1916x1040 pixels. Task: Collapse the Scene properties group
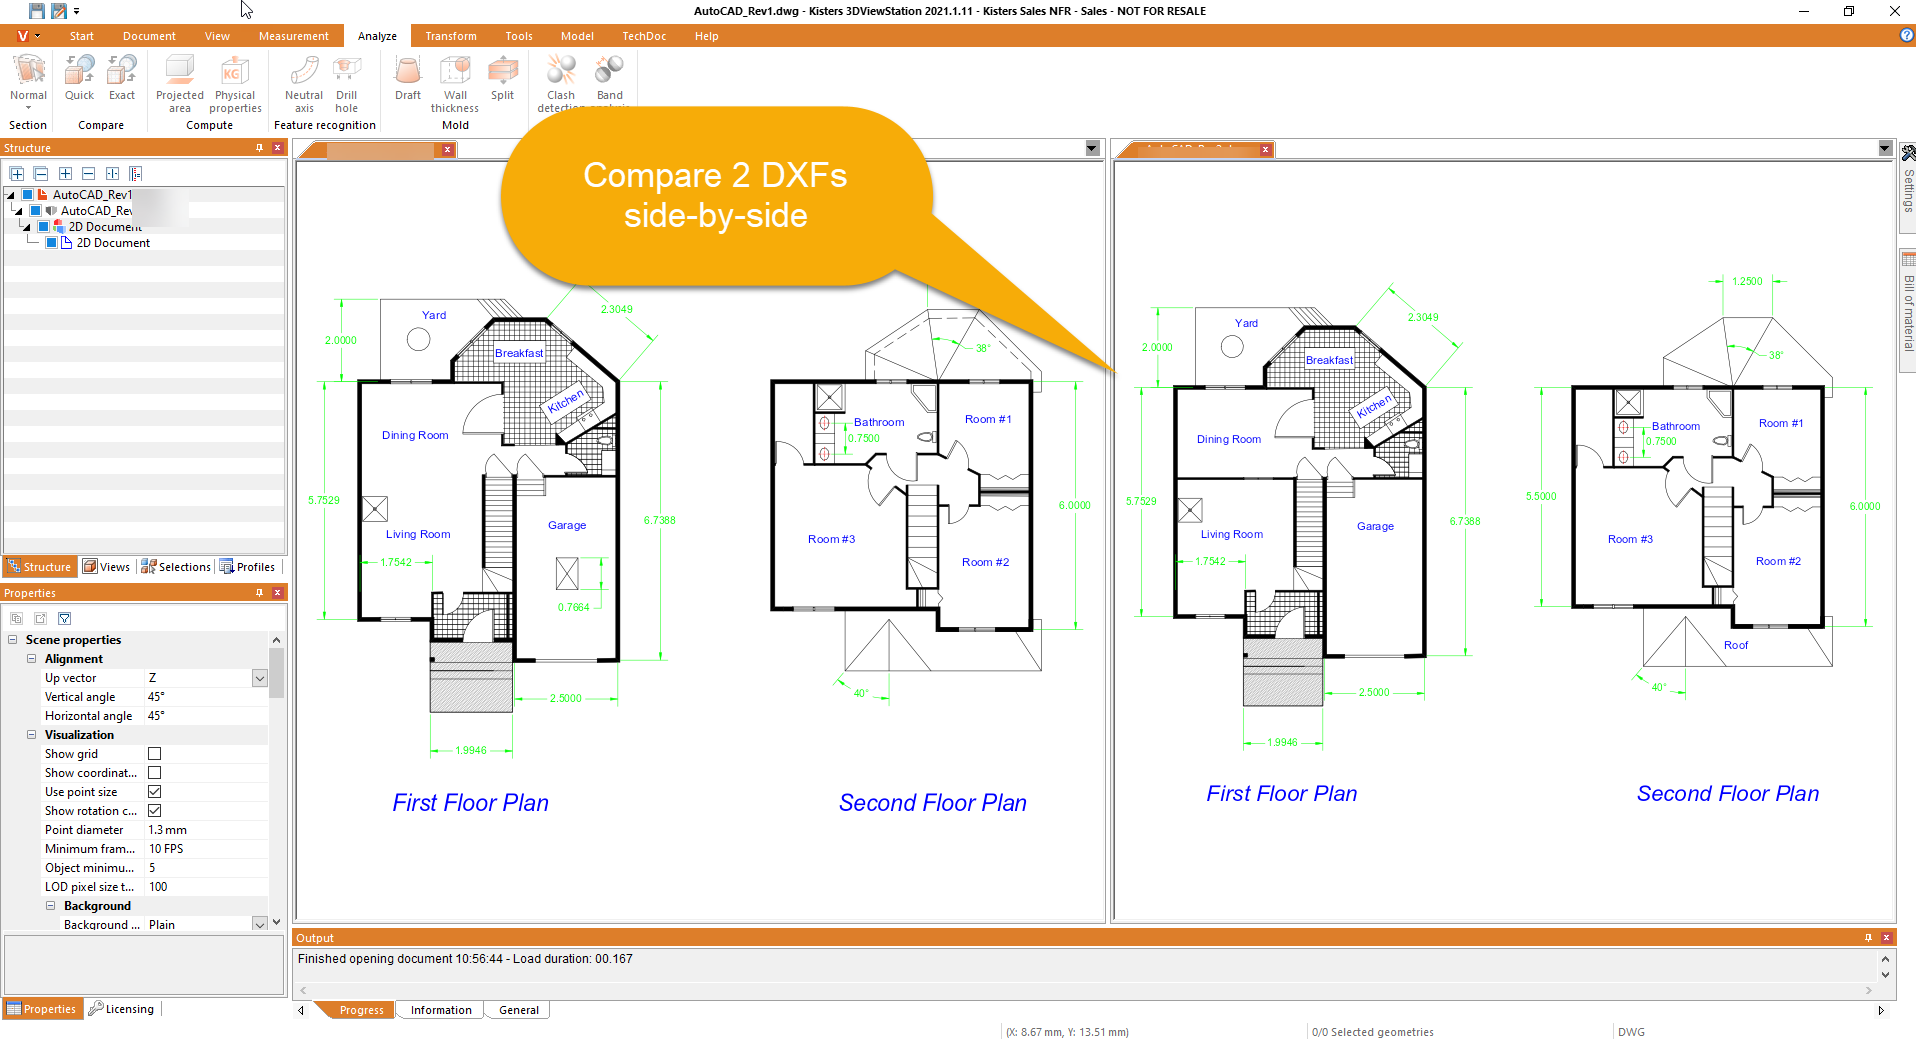13,640
